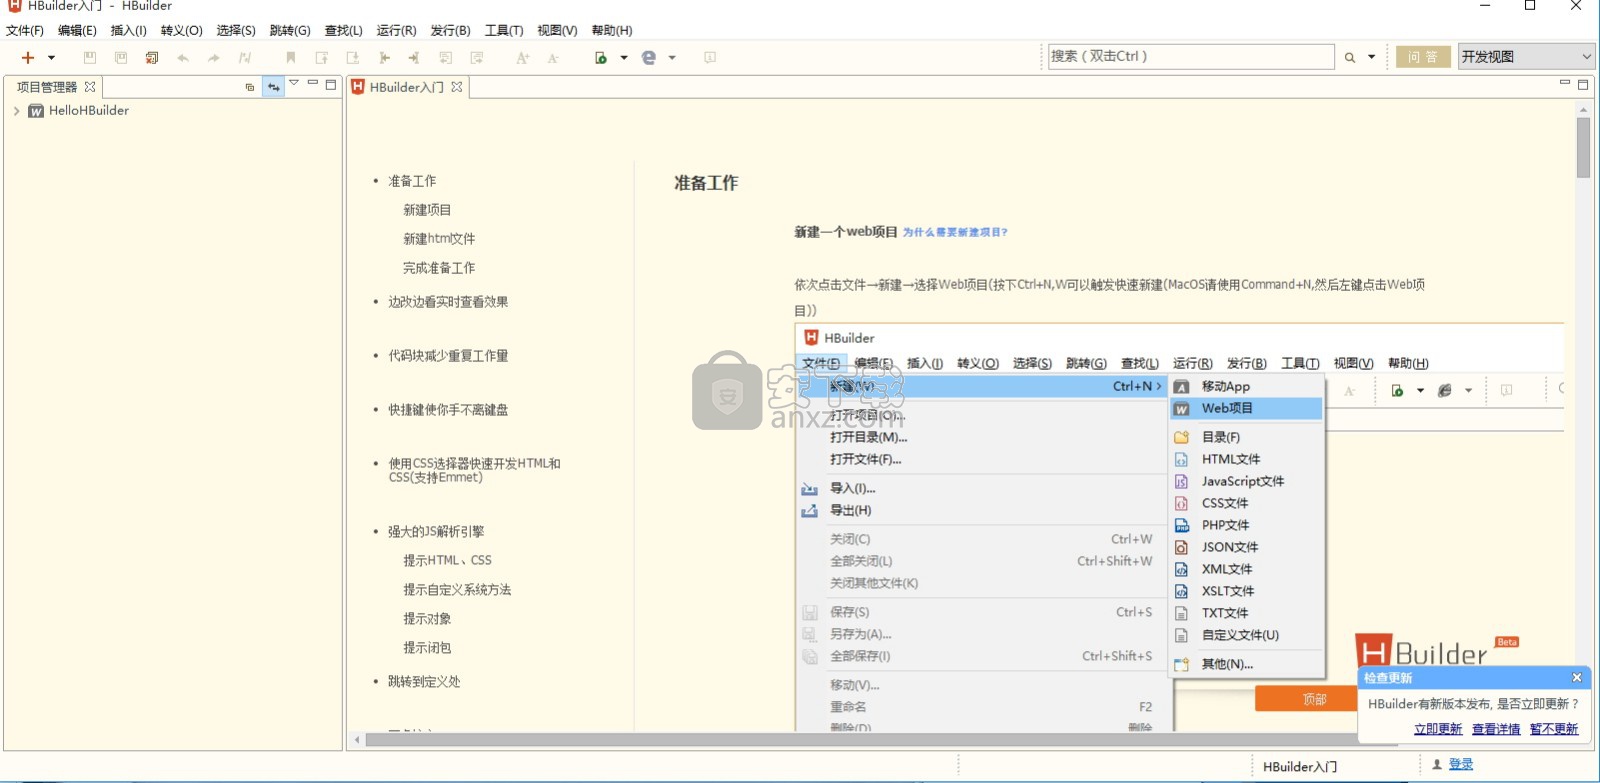
Task: Click into the 搜索 search input field
Action: pos(1191,56)
